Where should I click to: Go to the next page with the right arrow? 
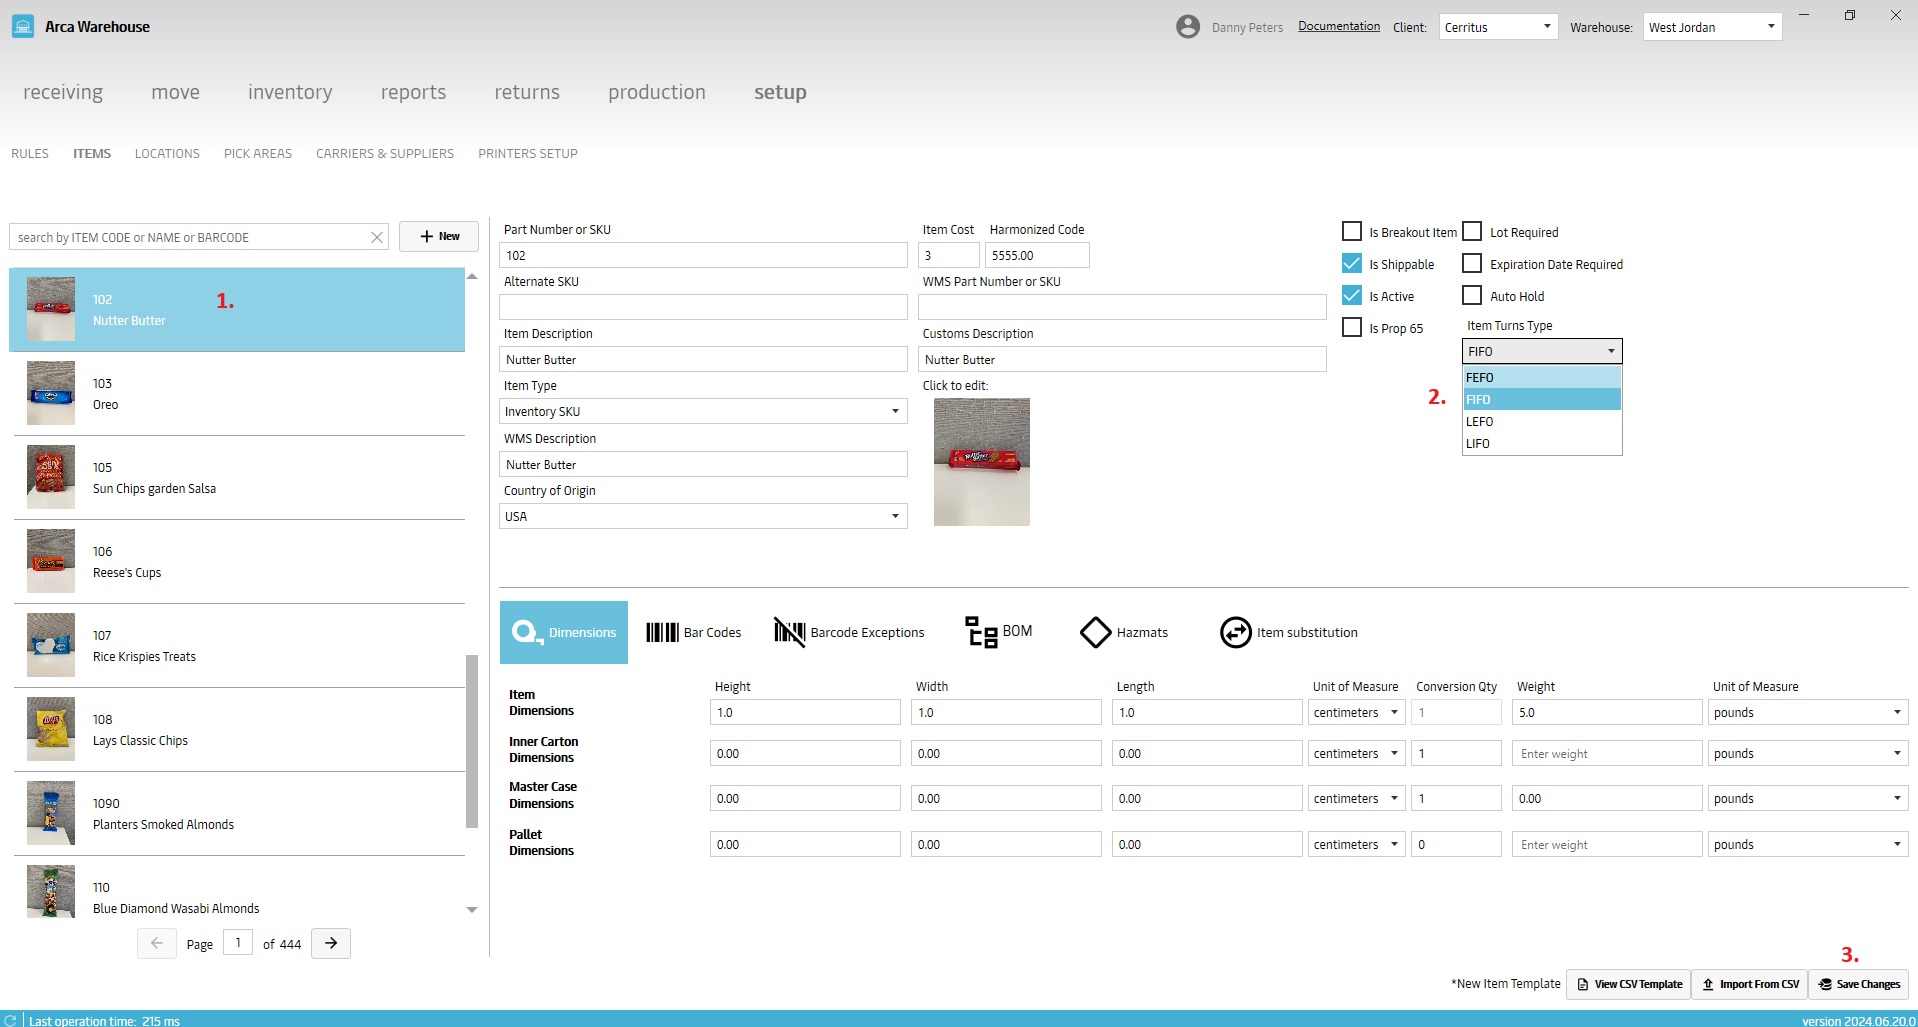tap(331, 943)
